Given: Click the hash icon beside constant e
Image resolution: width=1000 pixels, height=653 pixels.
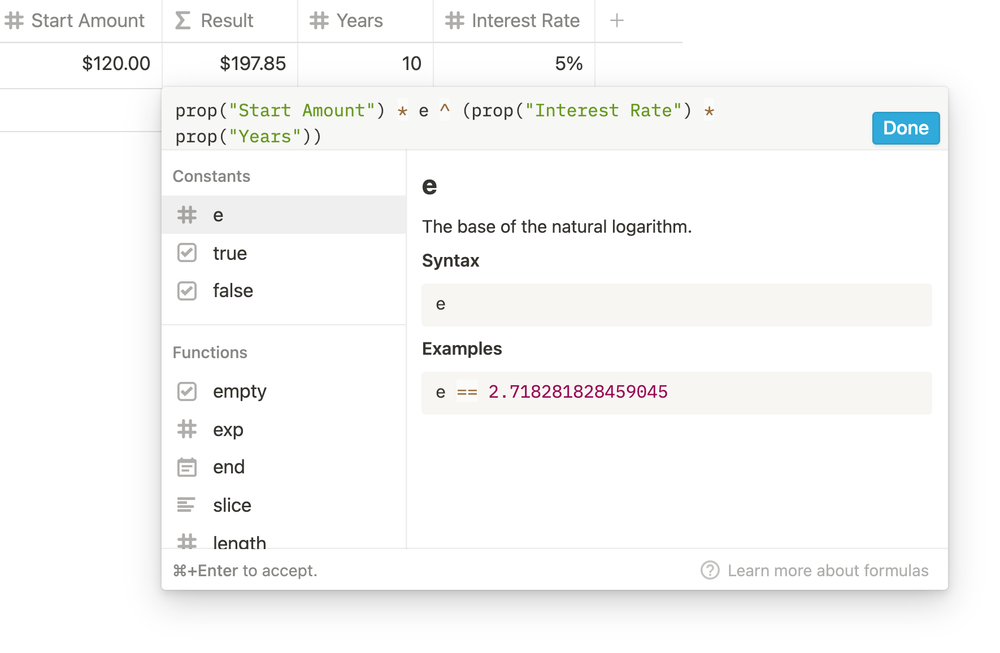Looking at the screenshot, I should click(x=187, y=215).
